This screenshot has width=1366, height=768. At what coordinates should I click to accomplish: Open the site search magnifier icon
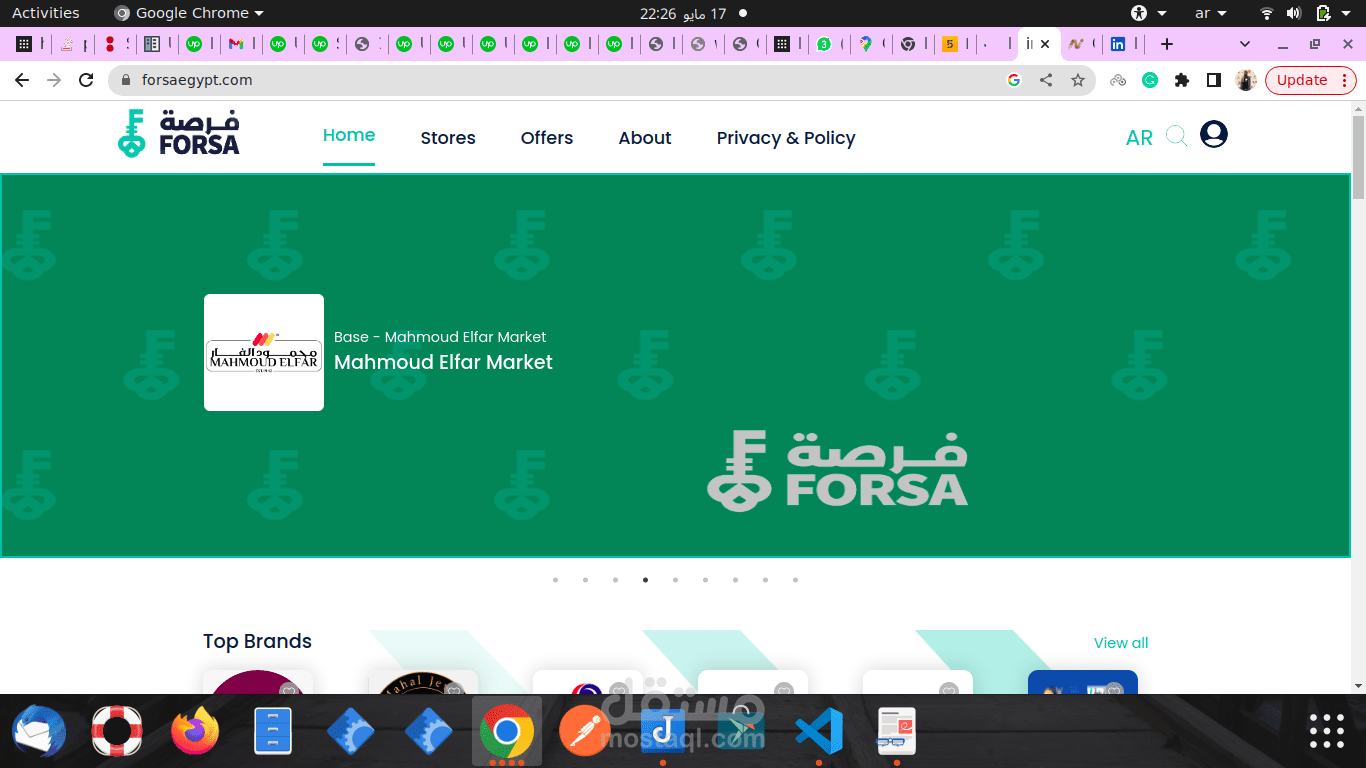(x=1176, y=136)
